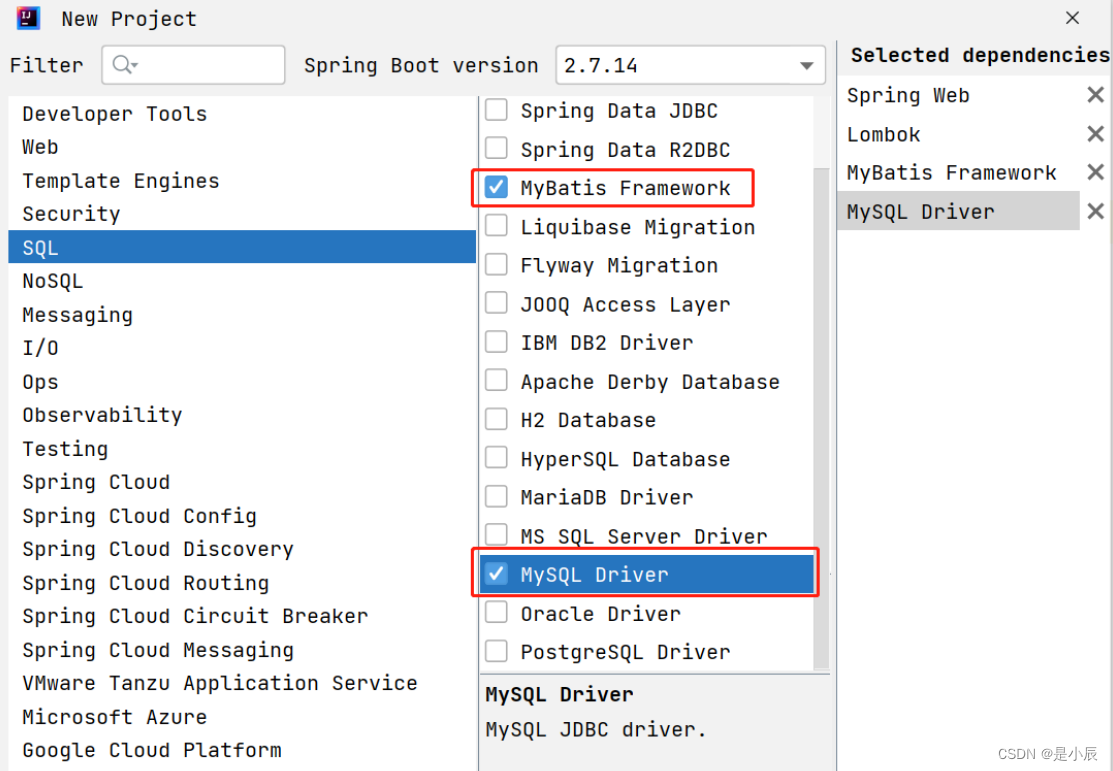1113x771 pixels.
Task: Open the Spring Cloud category
Action: [x=242, y=482]
